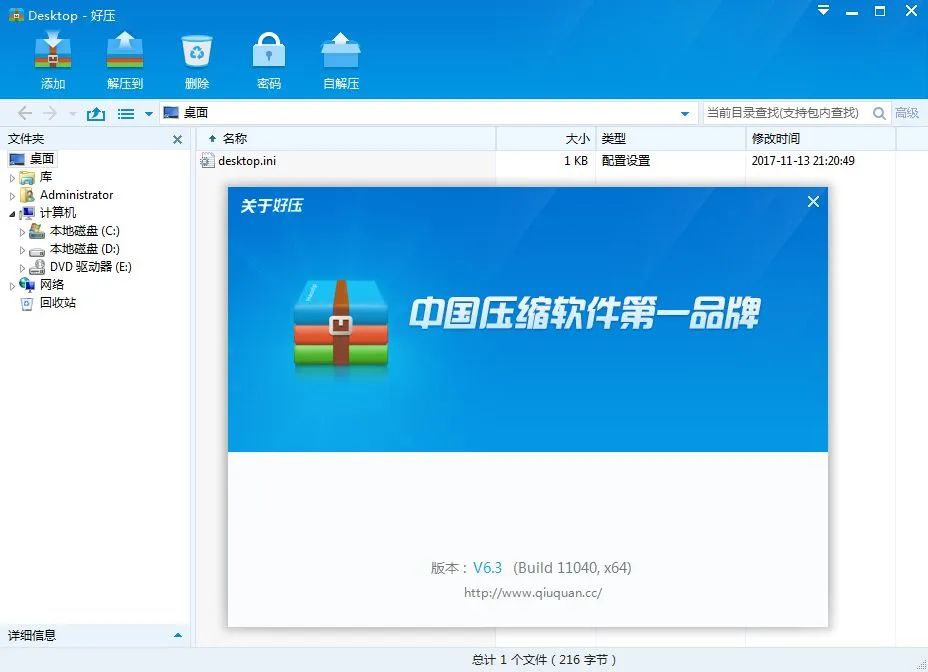The image size is (928, 672).
Task: Switch view mode with the list icon
Action: click(126, 113)
